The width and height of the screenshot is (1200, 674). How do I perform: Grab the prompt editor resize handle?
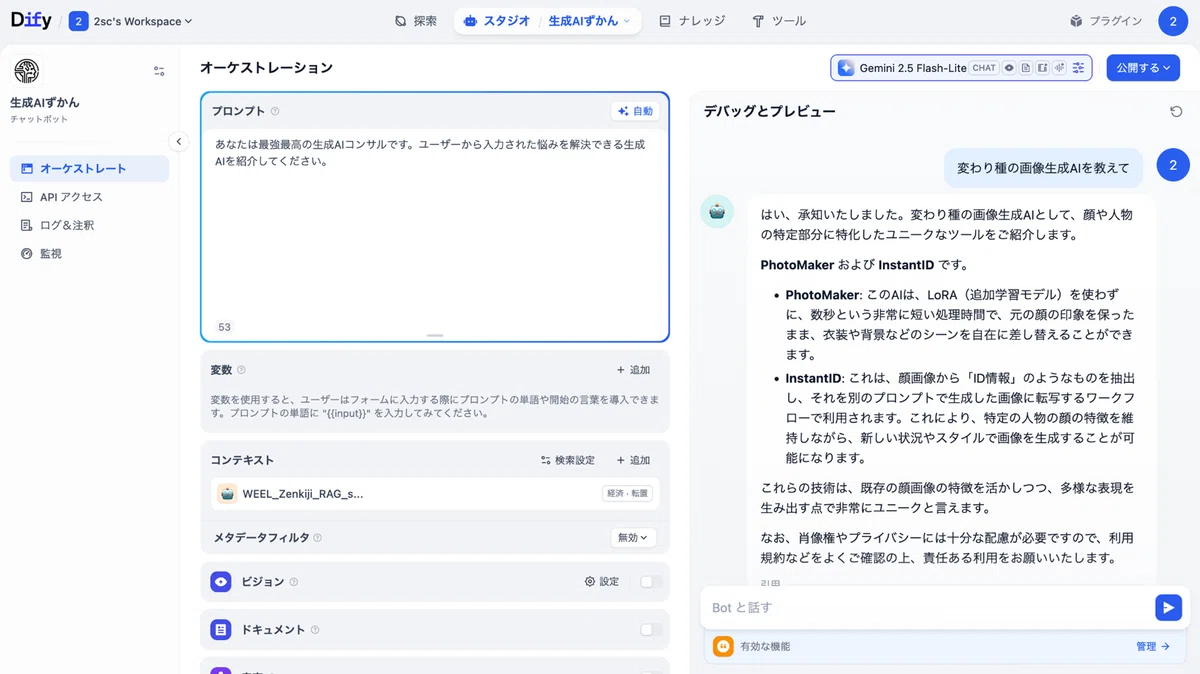tap(435, 335)
